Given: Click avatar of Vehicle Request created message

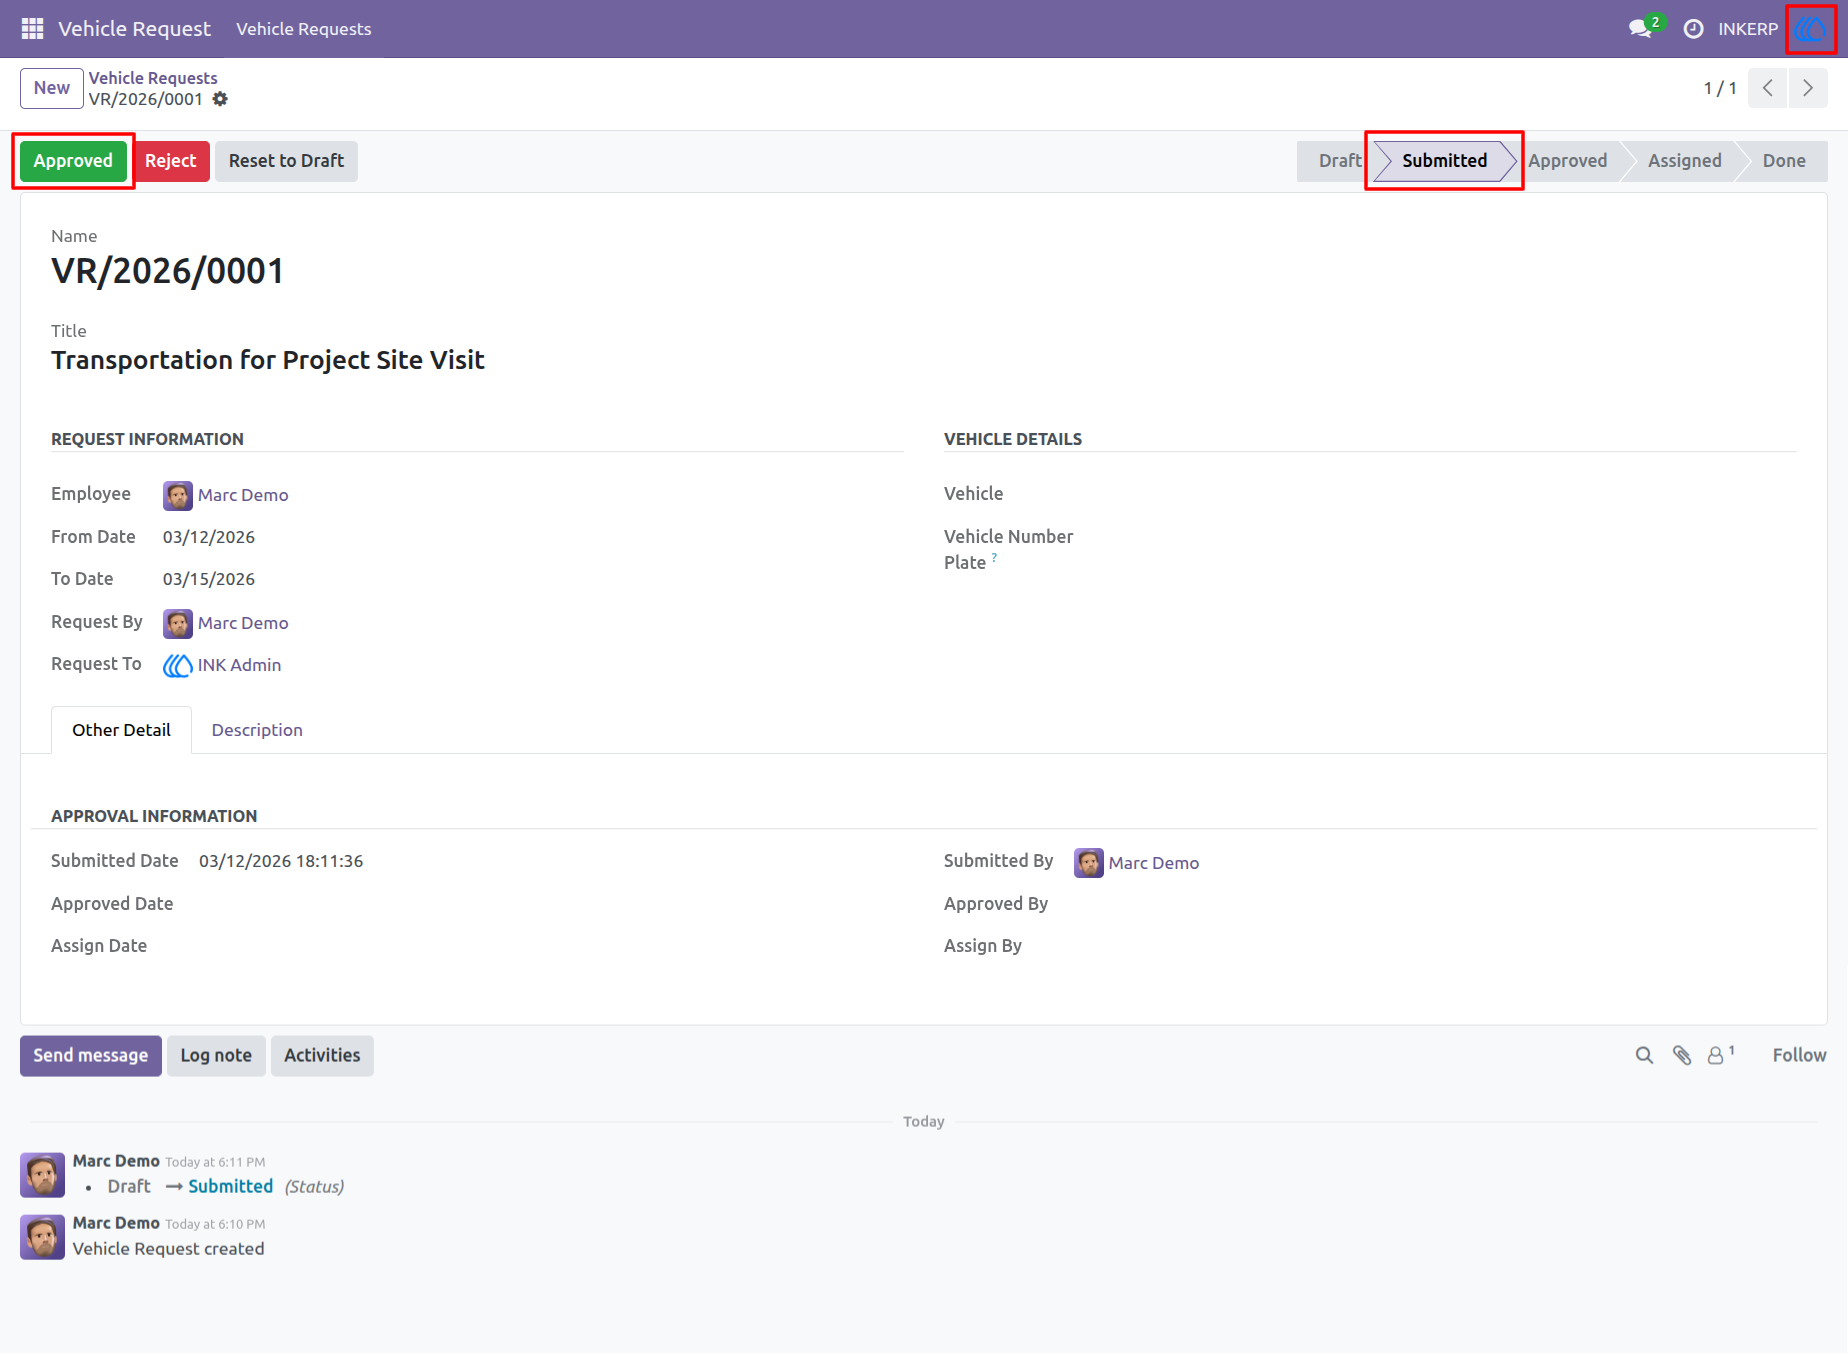Looking at the screenshot, I should click(x=42, y=1237).
